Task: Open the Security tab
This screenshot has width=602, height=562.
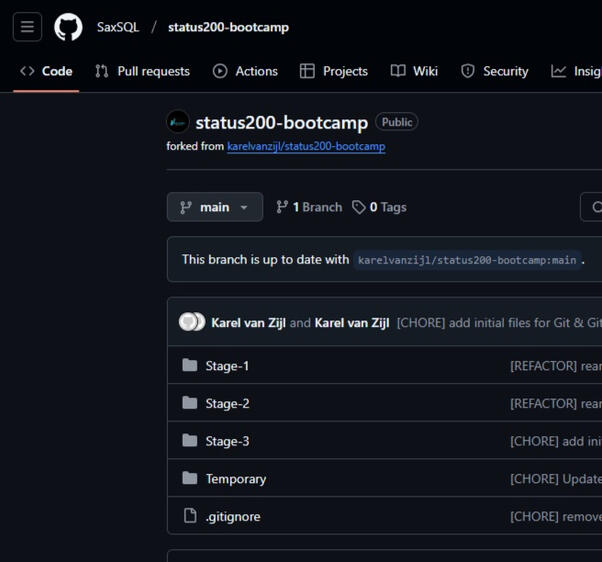Action: pos(494,71)
